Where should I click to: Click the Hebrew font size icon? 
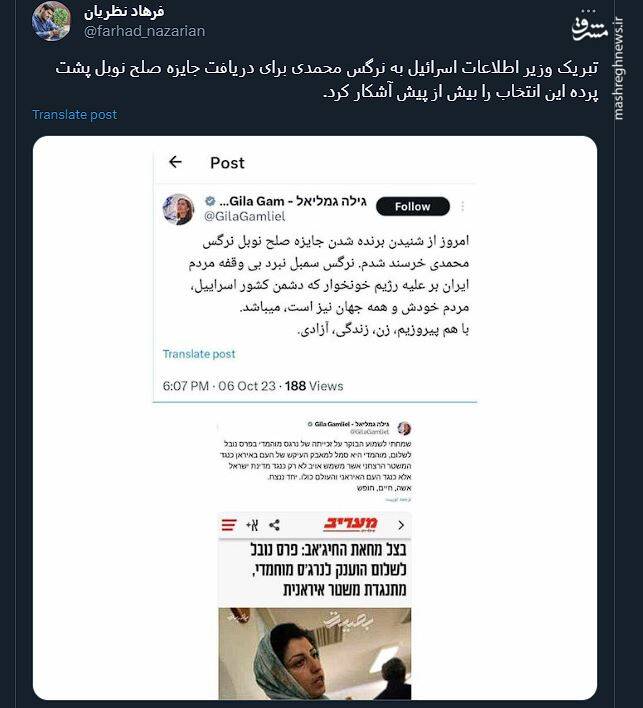252,525
